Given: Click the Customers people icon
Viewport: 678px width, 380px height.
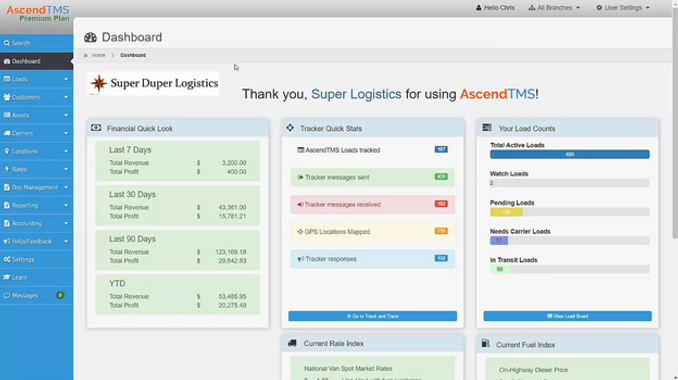Looking at the screenshot, I should [7, 97].
